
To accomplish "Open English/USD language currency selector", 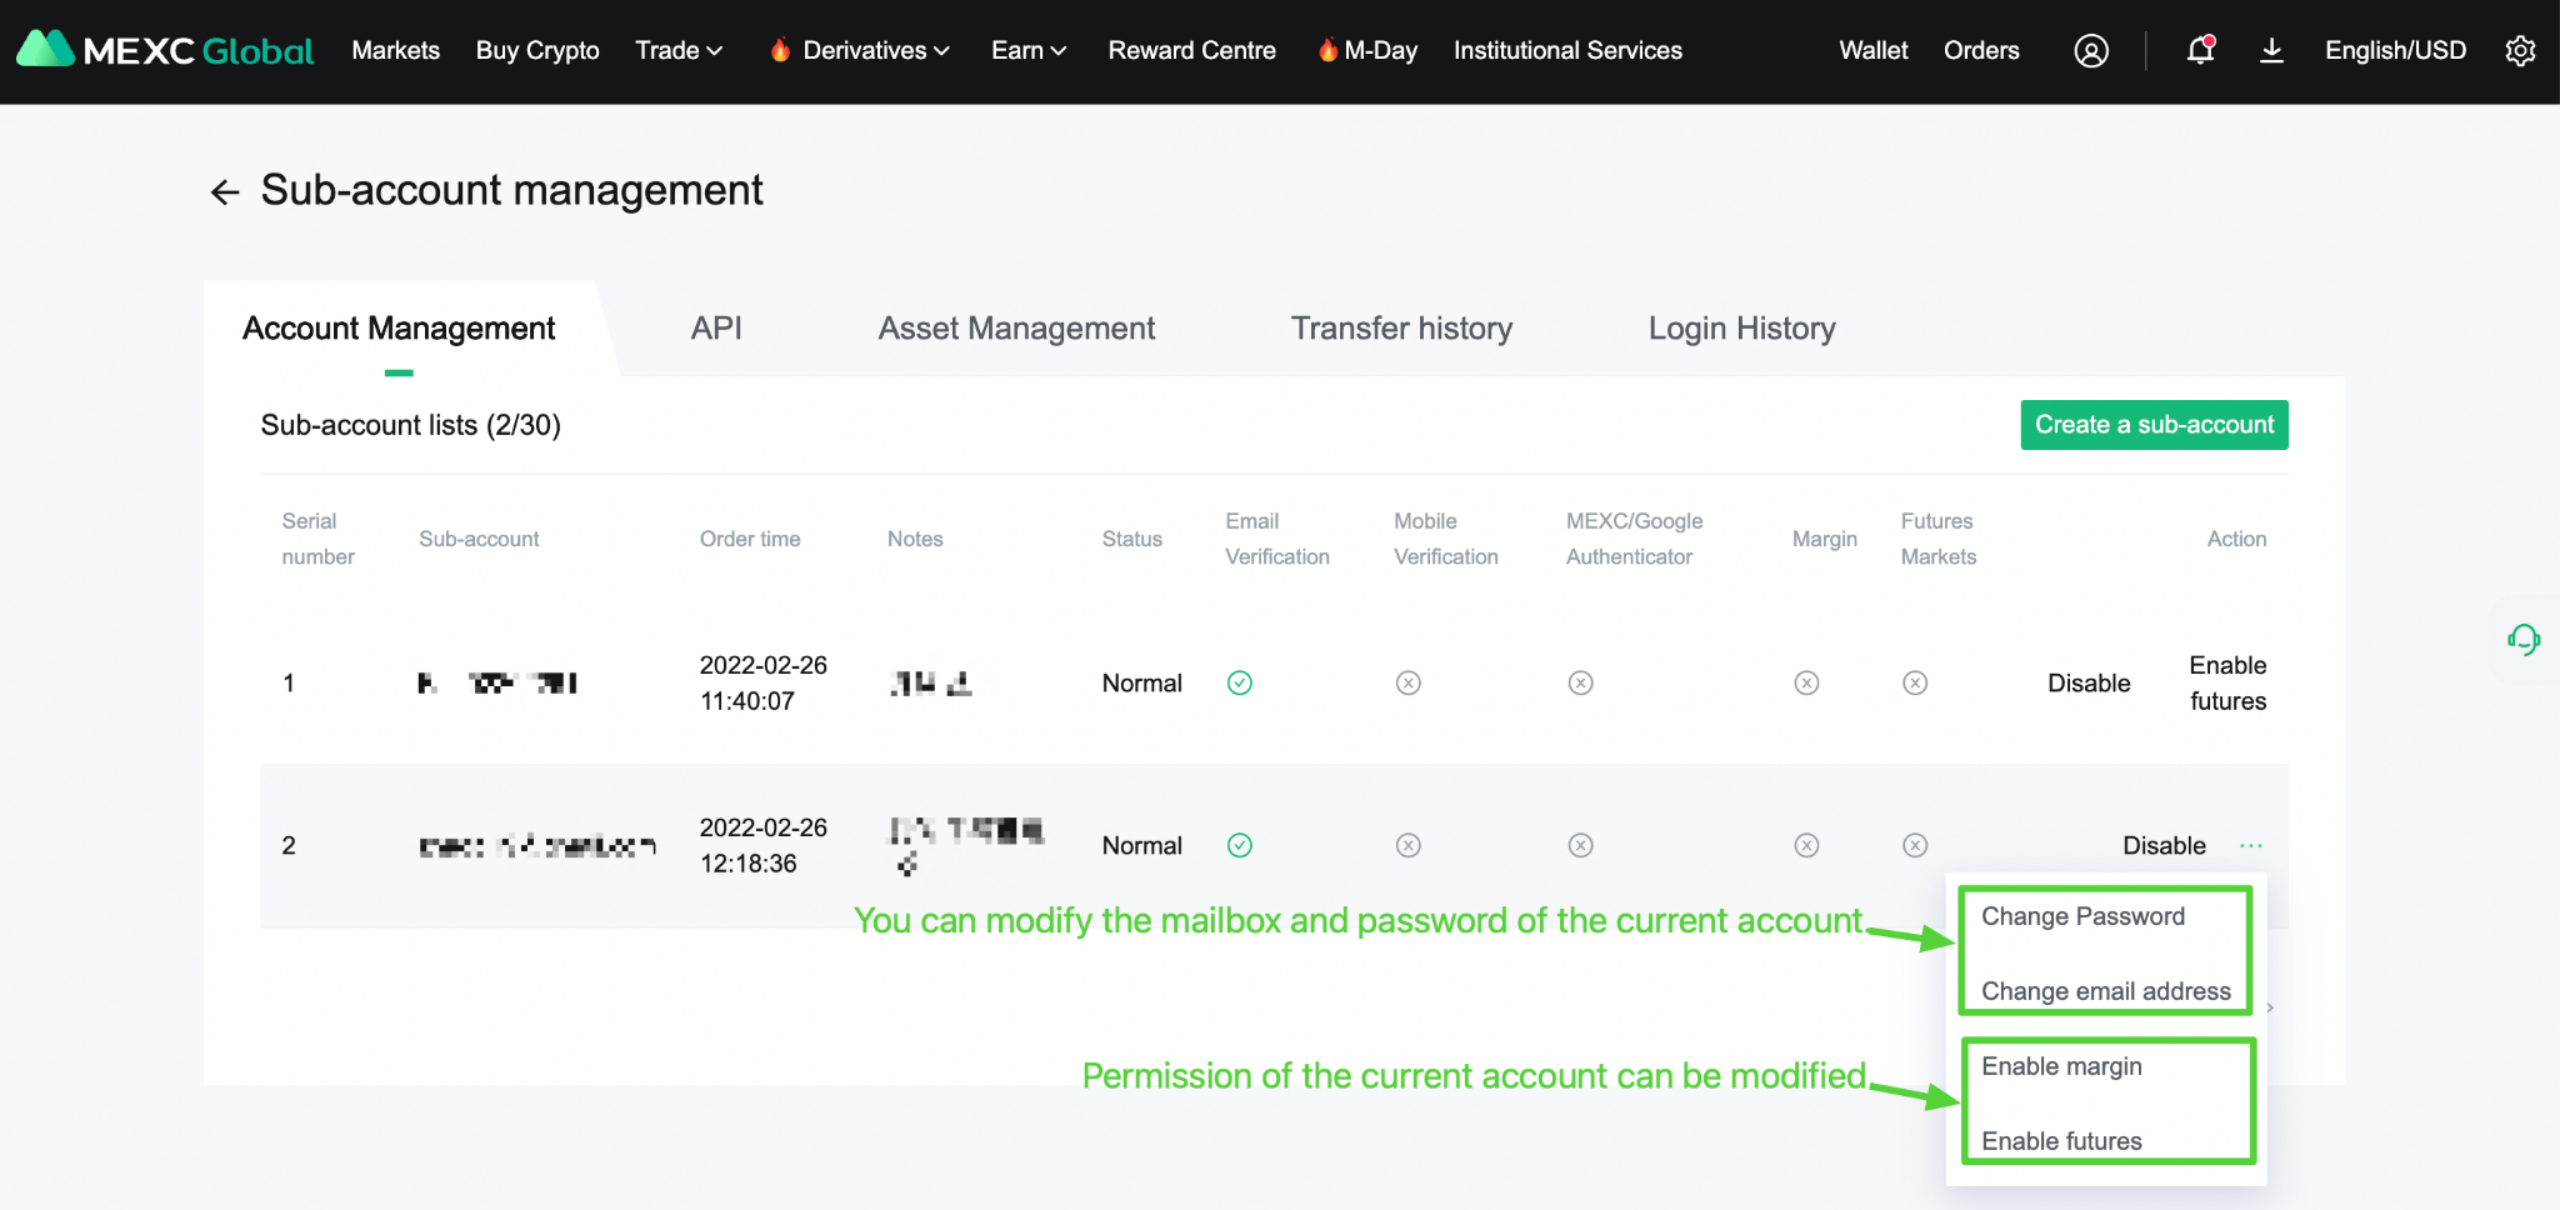I will [x=2394, y=50].
